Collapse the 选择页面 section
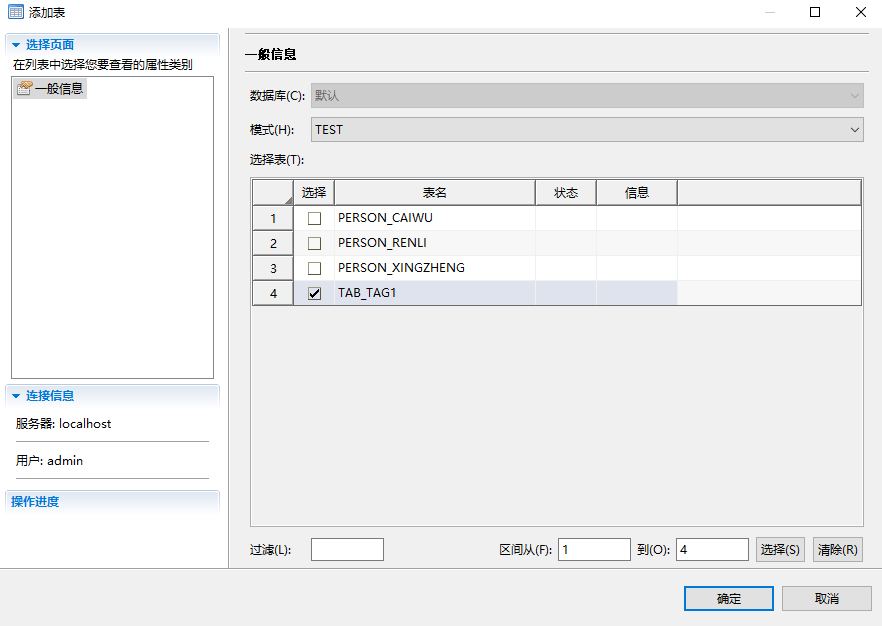 tap(16, 44)
